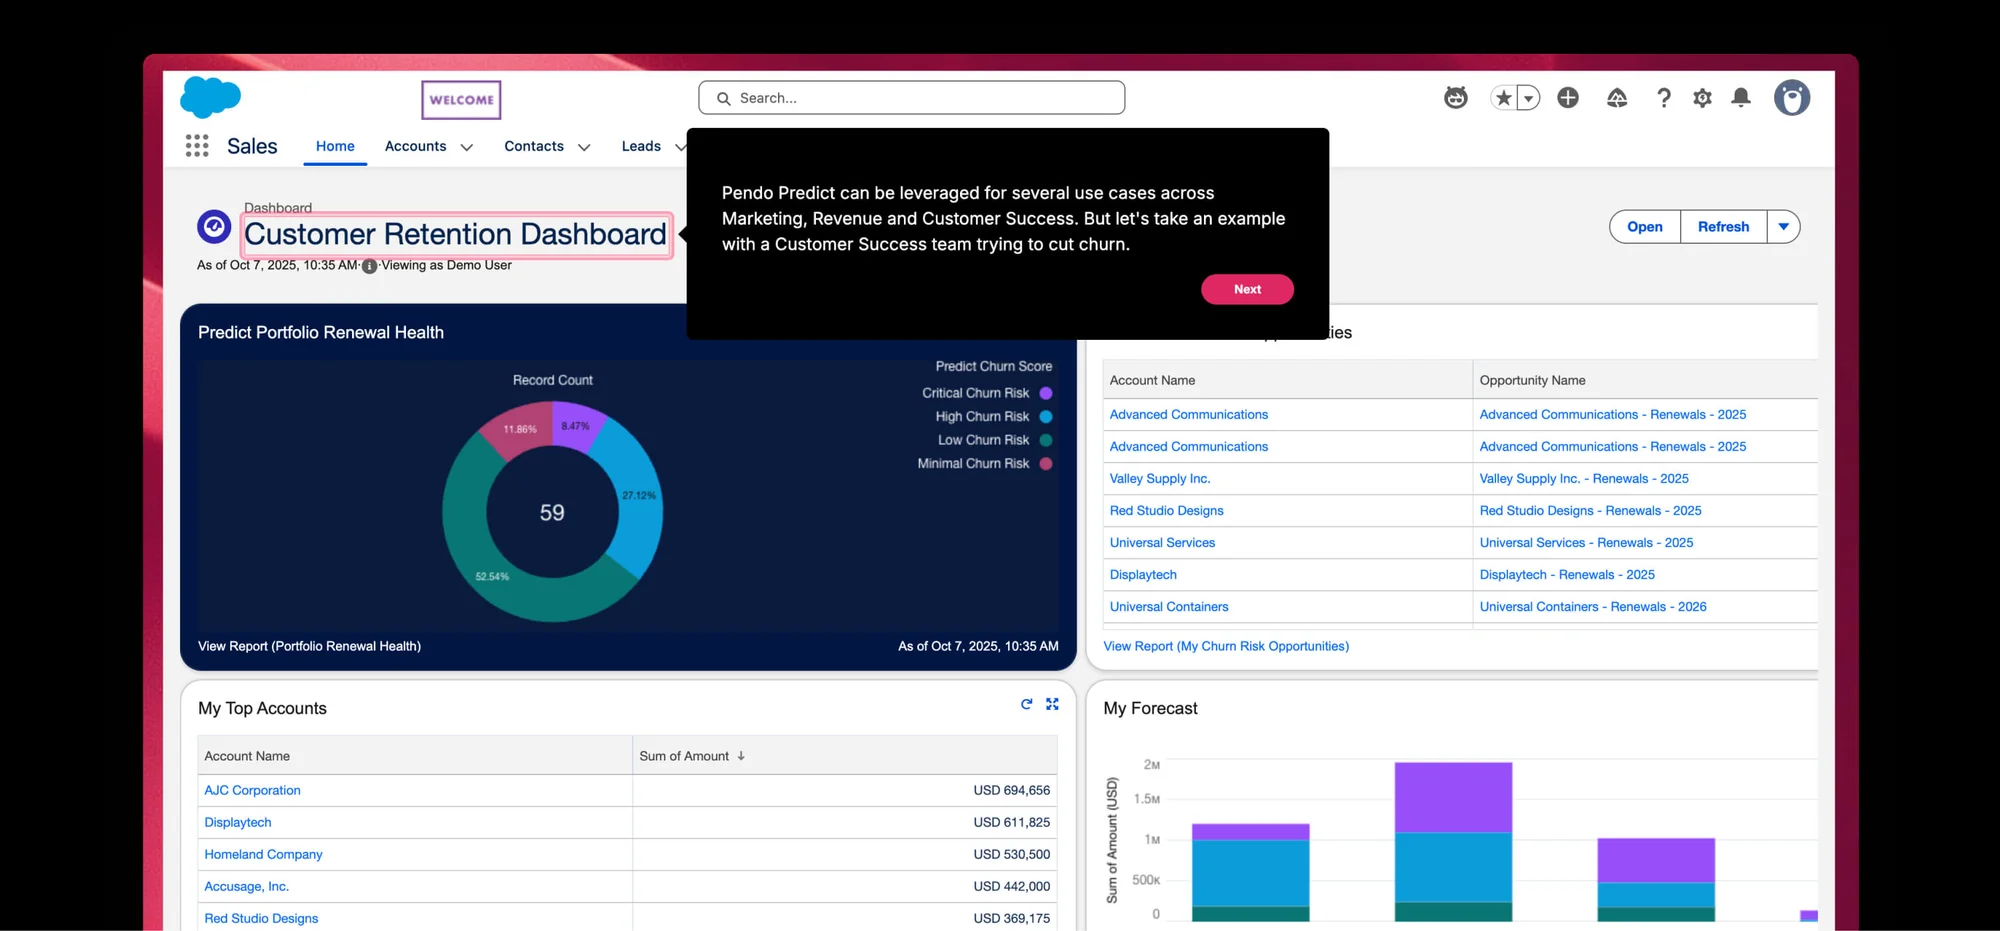
Task: Switch to the Home tab
Action: [x=335, y=146]
